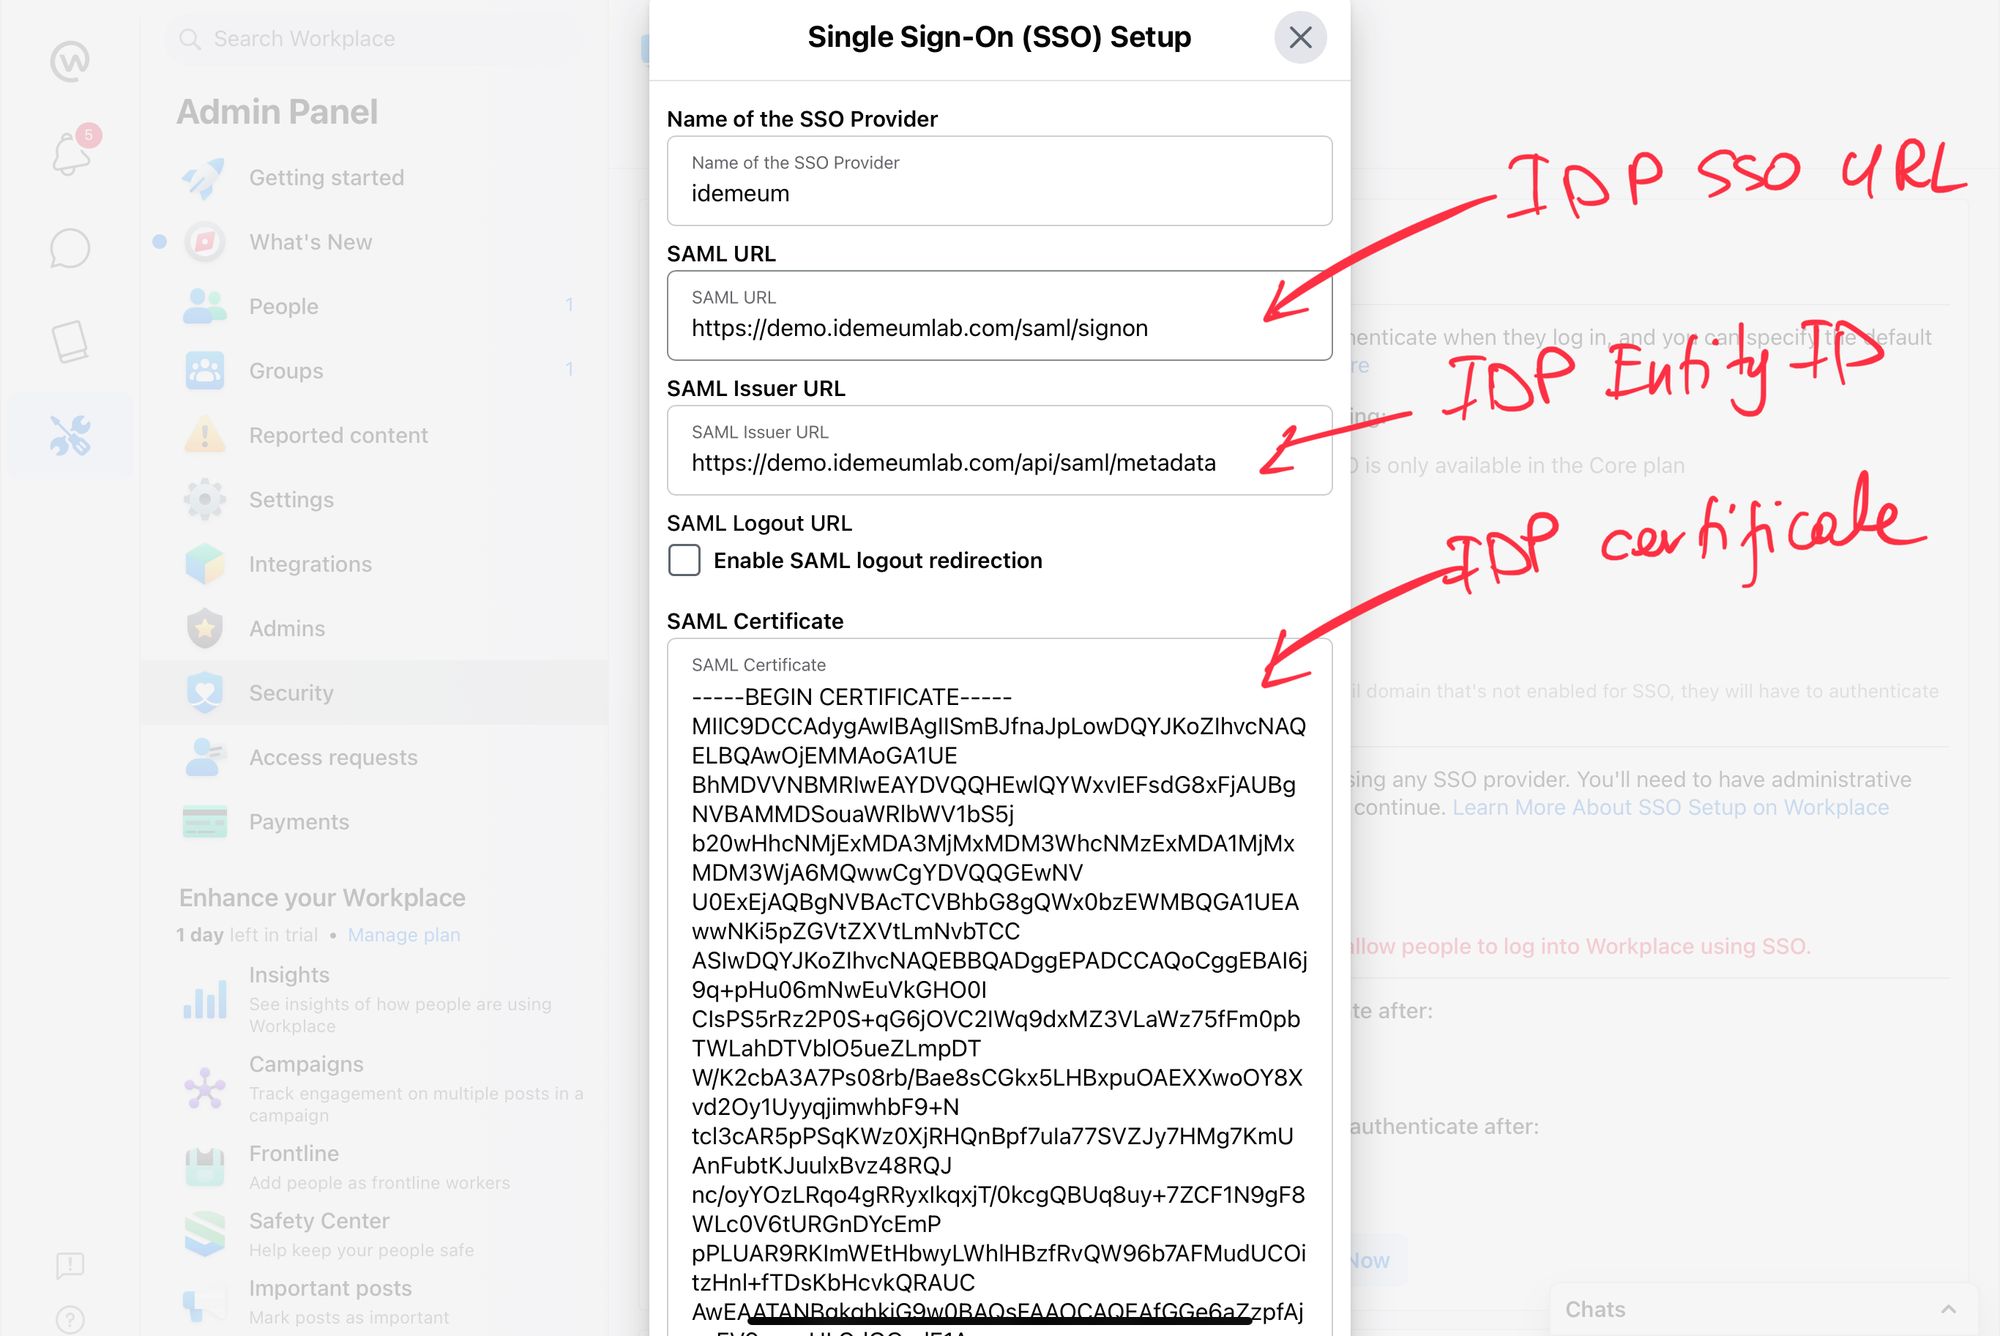Screen dimensions: 2000x1336
Task: Open Admins section
Action: point(374,629)
